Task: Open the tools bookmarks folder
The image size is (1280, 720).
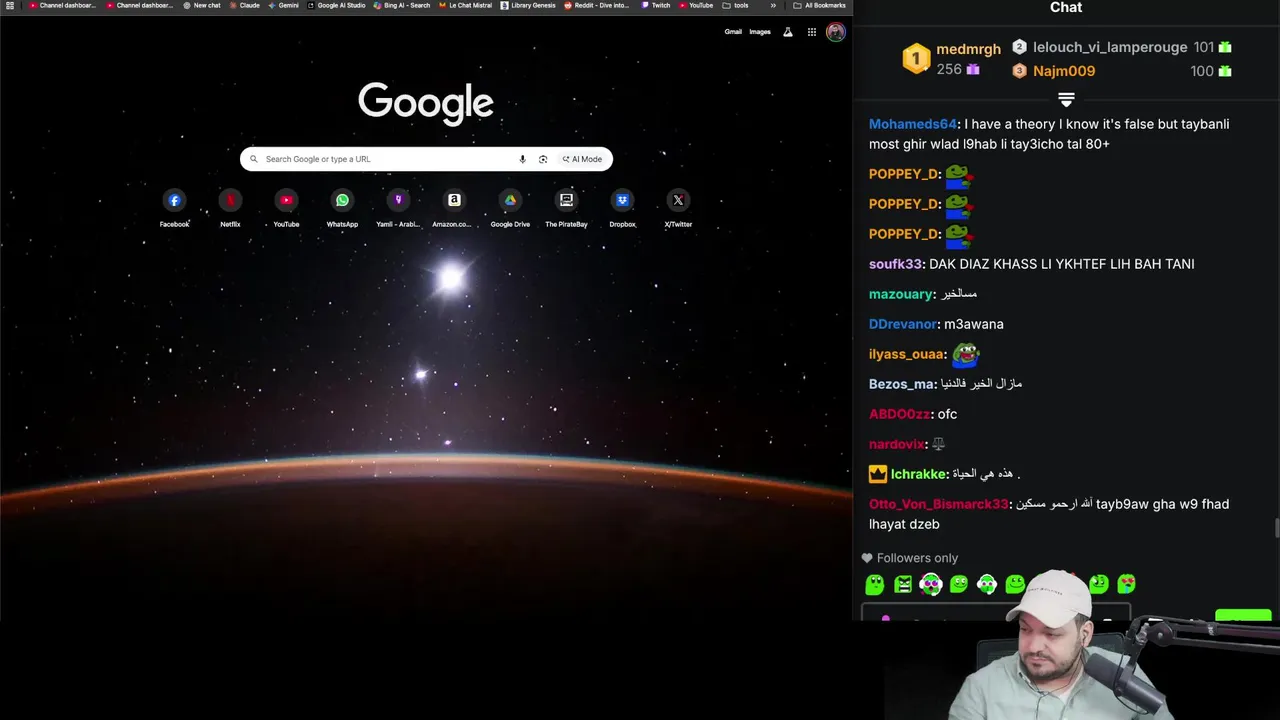Action: (735, 5)
